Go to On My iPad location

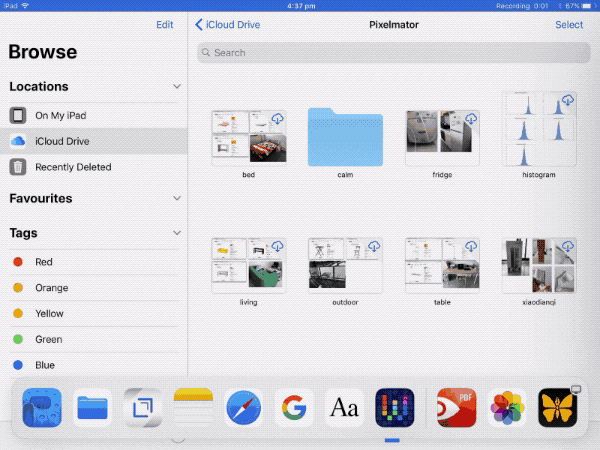[x=62, y=116]
